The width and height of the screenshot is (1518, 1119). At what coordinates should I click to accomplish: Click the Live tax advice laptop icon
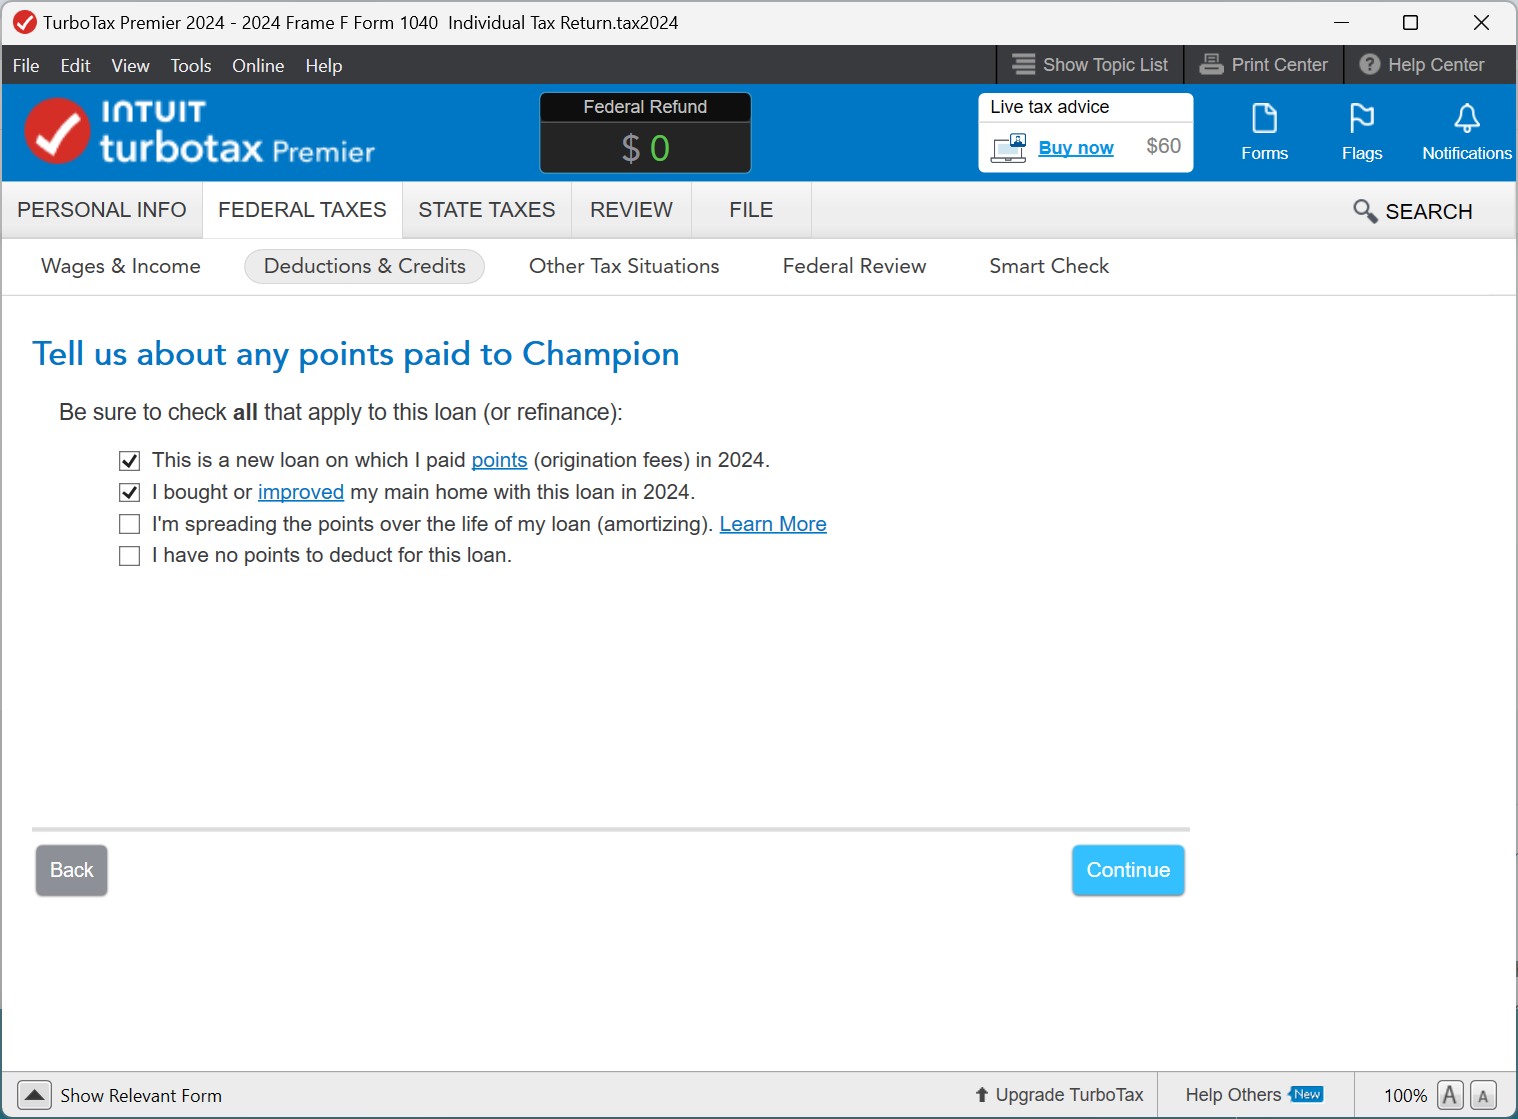coord(1009,148)
